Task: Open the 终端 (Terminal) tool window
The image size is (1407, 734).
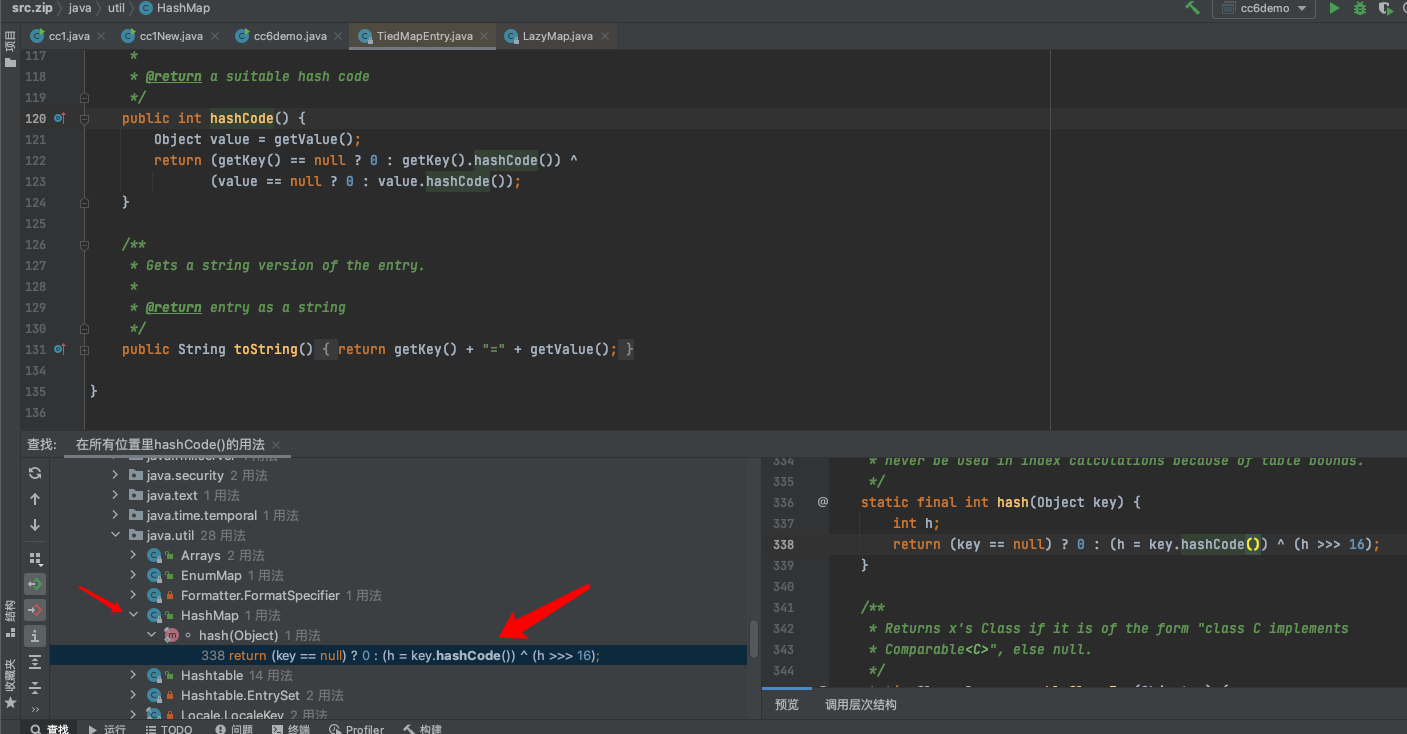Action: click(290, 728)
